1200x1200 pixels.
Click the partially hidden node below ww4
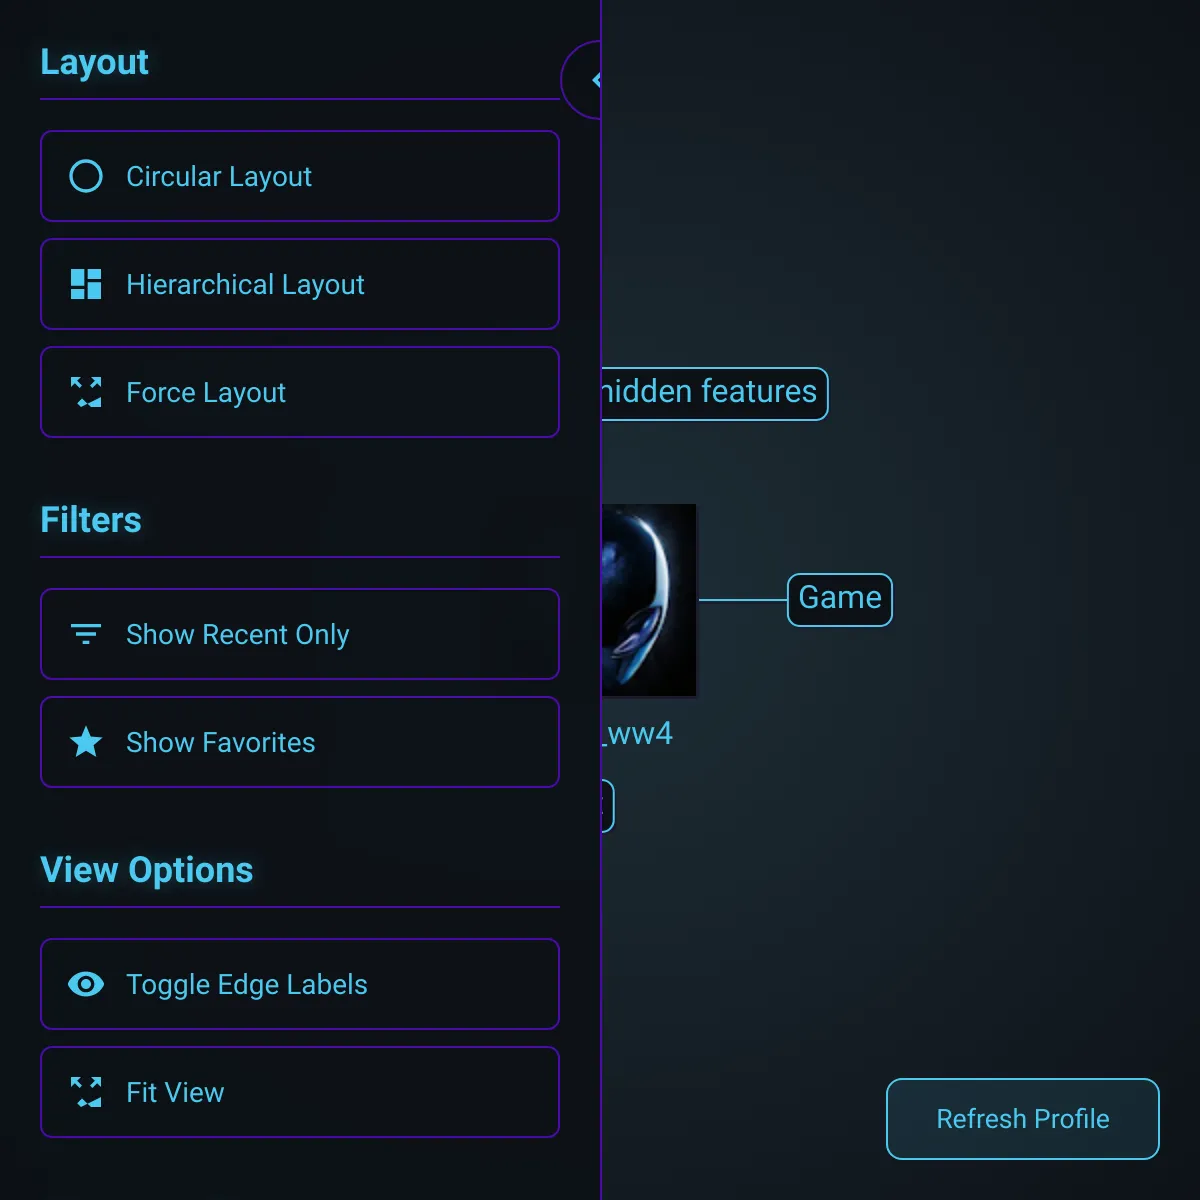click(607, 806)
